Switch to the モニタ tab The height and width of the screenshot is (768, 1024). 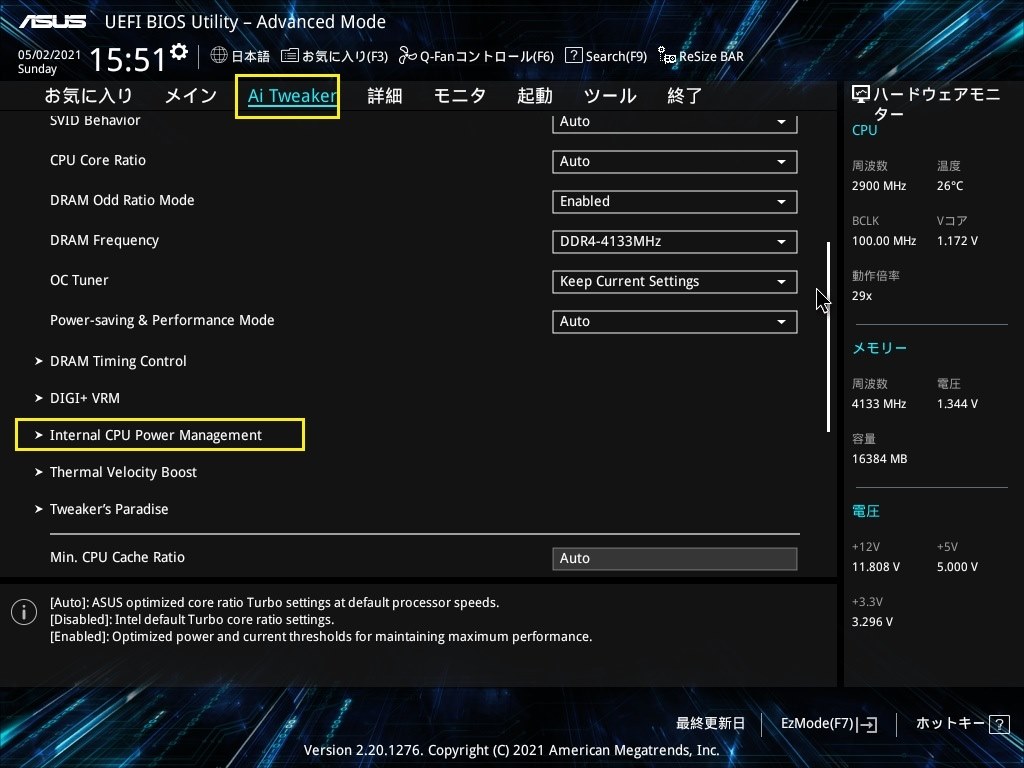[459, 95]
